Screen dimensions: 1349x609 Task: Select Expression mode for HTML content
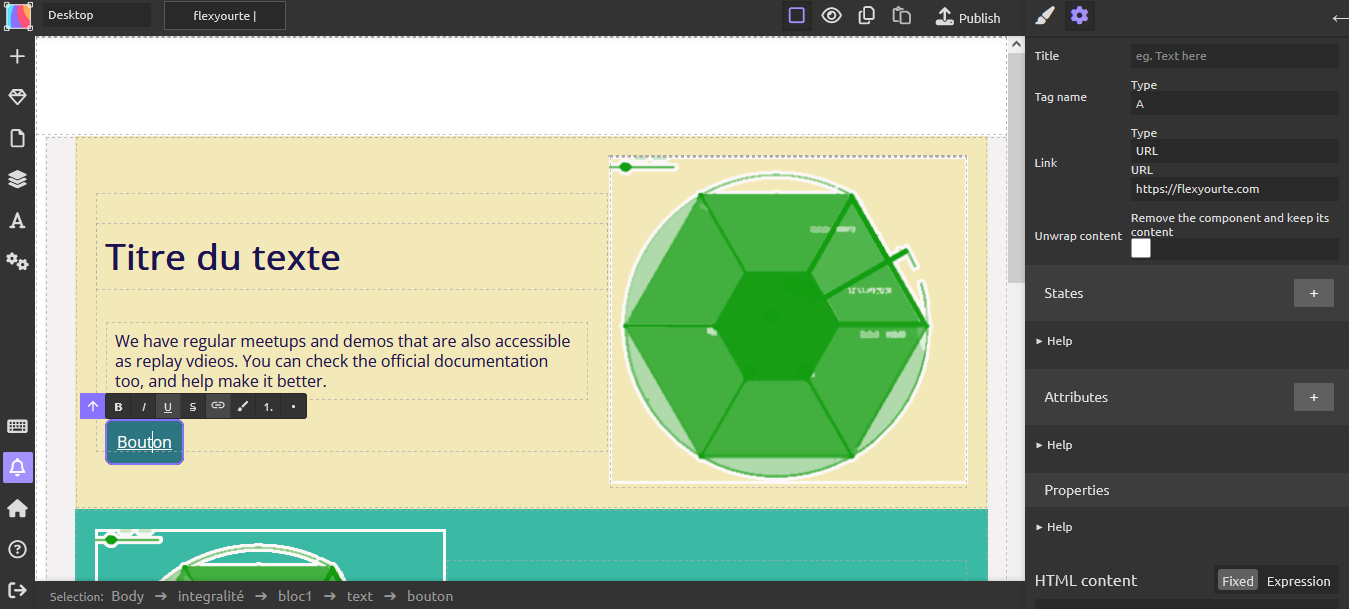click(x=1299, y=581)
